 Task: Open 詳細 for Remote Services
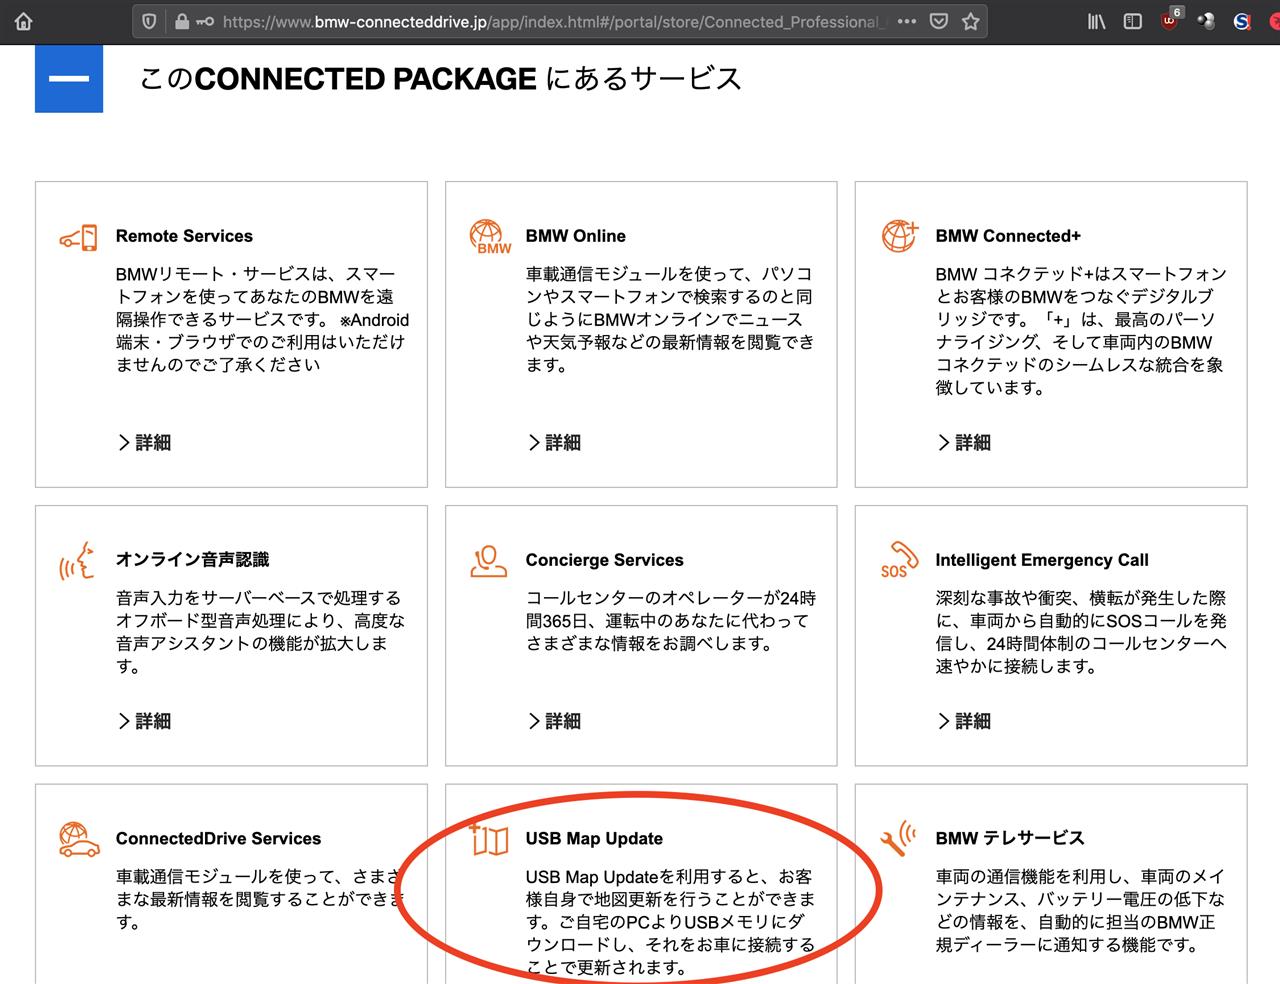(x=145, y=442)
